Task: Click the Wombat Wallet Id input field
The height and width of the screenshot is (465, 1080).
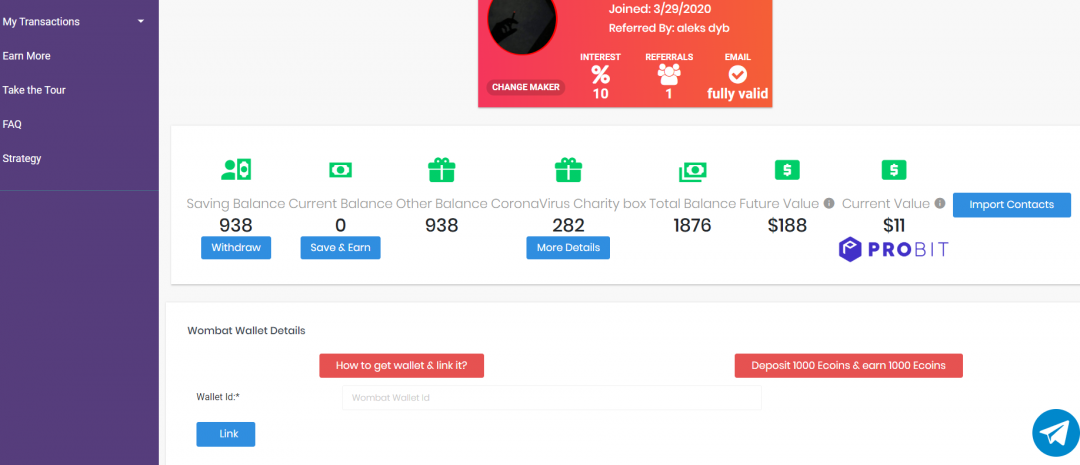Action: pos(551,398)
